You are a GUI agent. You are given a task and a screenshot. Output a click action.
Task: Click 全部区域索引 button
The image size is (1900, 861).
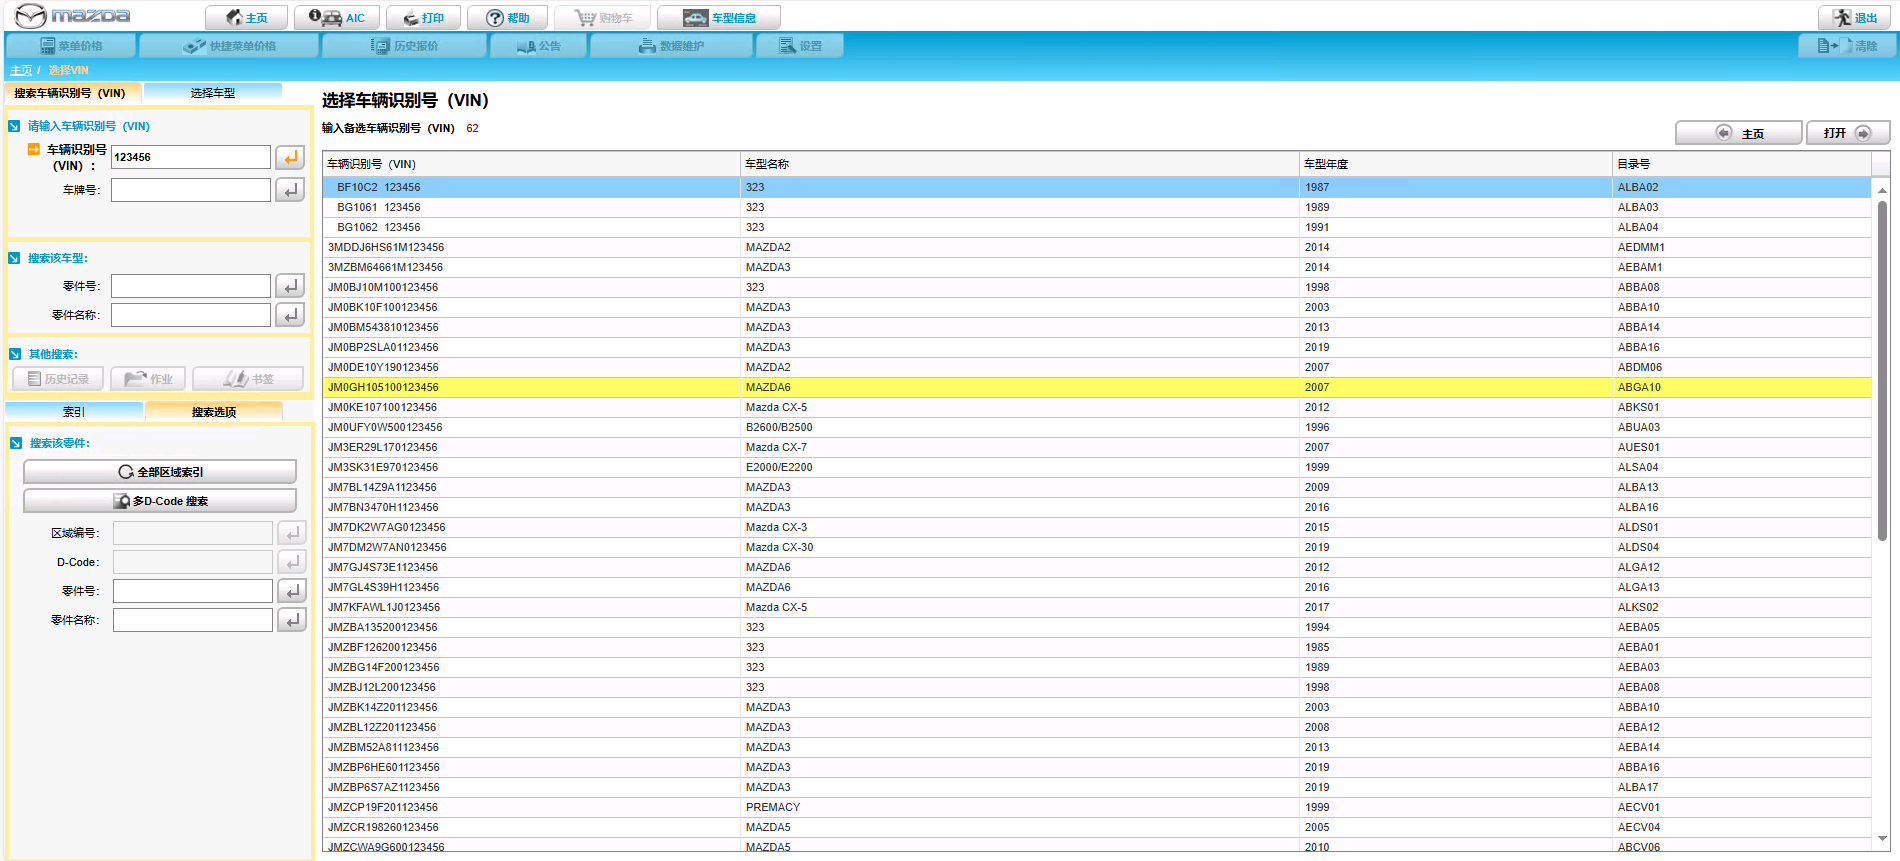click(x=160, y=472)
